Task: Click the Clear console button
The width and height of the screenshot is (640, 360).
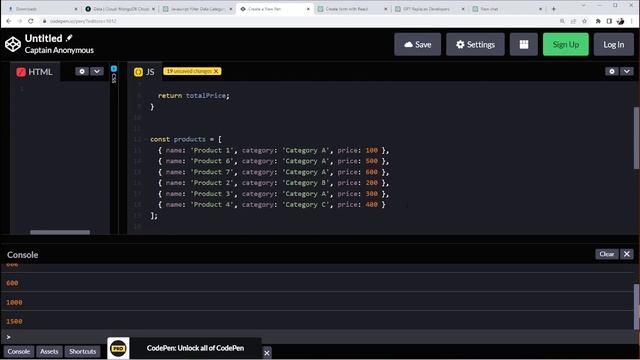Action: [x=607, y=254]
